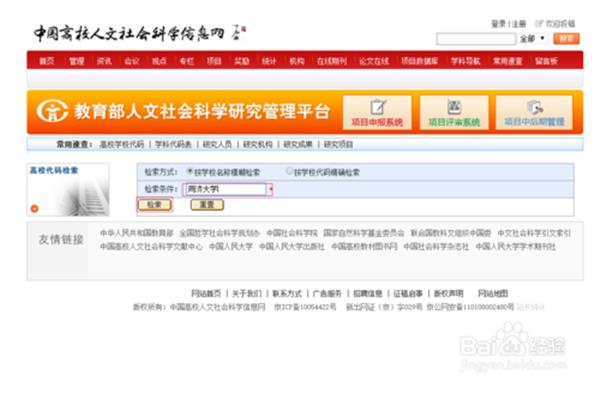Open 项目中后期管理 (mid/late-stage project management)
The width and height of the screenshot is (600, 400).
click(534, 113)
